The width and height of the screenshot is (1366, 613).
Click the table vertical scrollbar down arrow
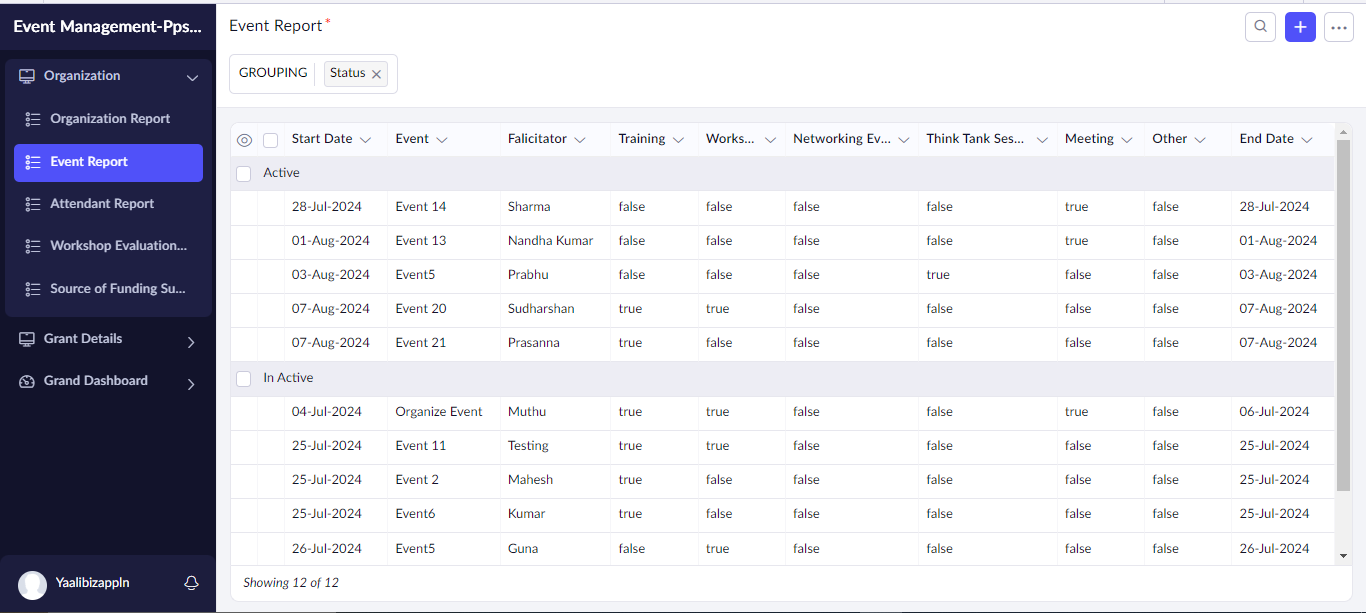(1343, 555)
